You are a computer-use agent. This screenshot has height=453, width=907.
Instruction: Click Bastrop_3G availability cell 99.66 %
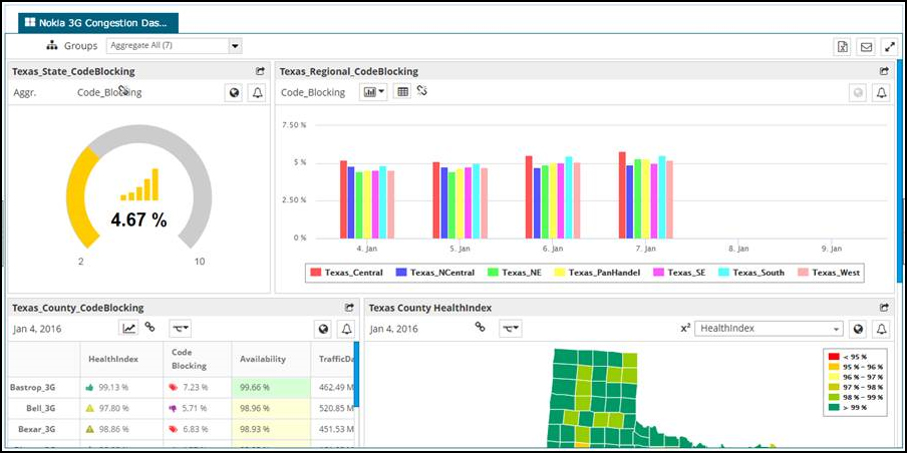pyautogui.click(x=271, y=387)
